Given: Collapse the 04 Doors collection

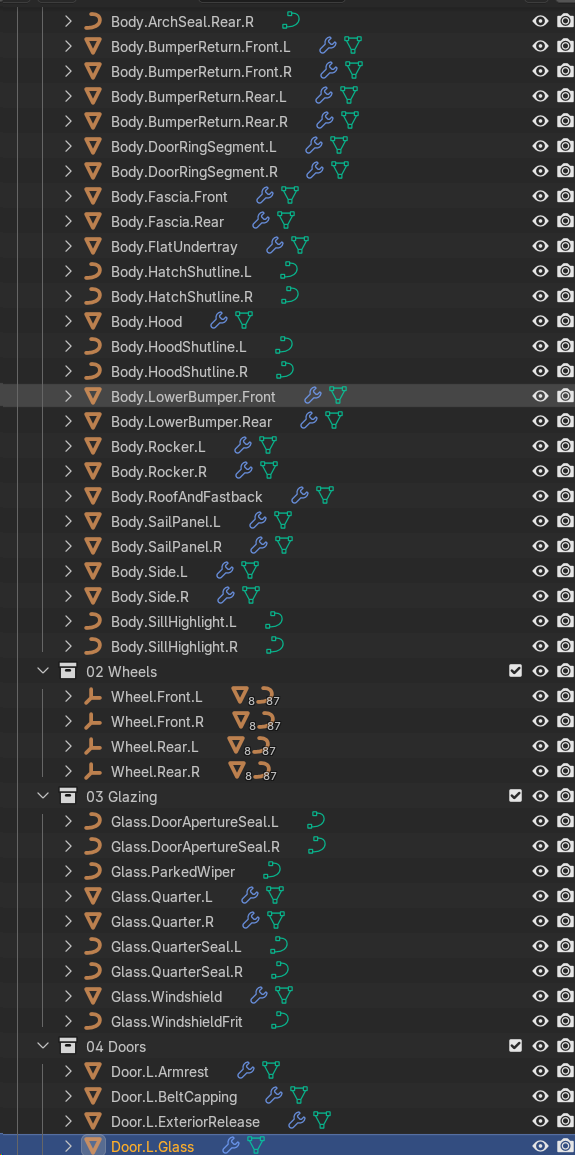Looking at the screenshot, I should (43, 1046).
